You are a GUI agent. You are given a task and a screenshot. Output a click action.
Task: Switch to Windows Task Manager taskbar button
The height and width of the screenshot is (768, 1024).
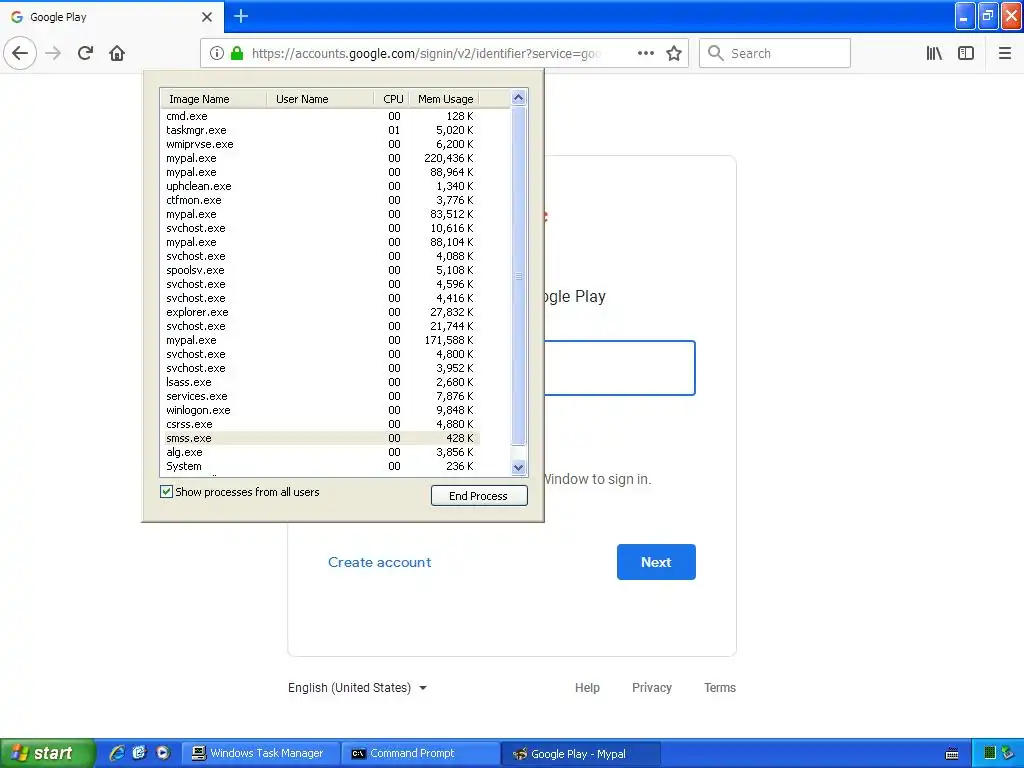click(261, 754)
